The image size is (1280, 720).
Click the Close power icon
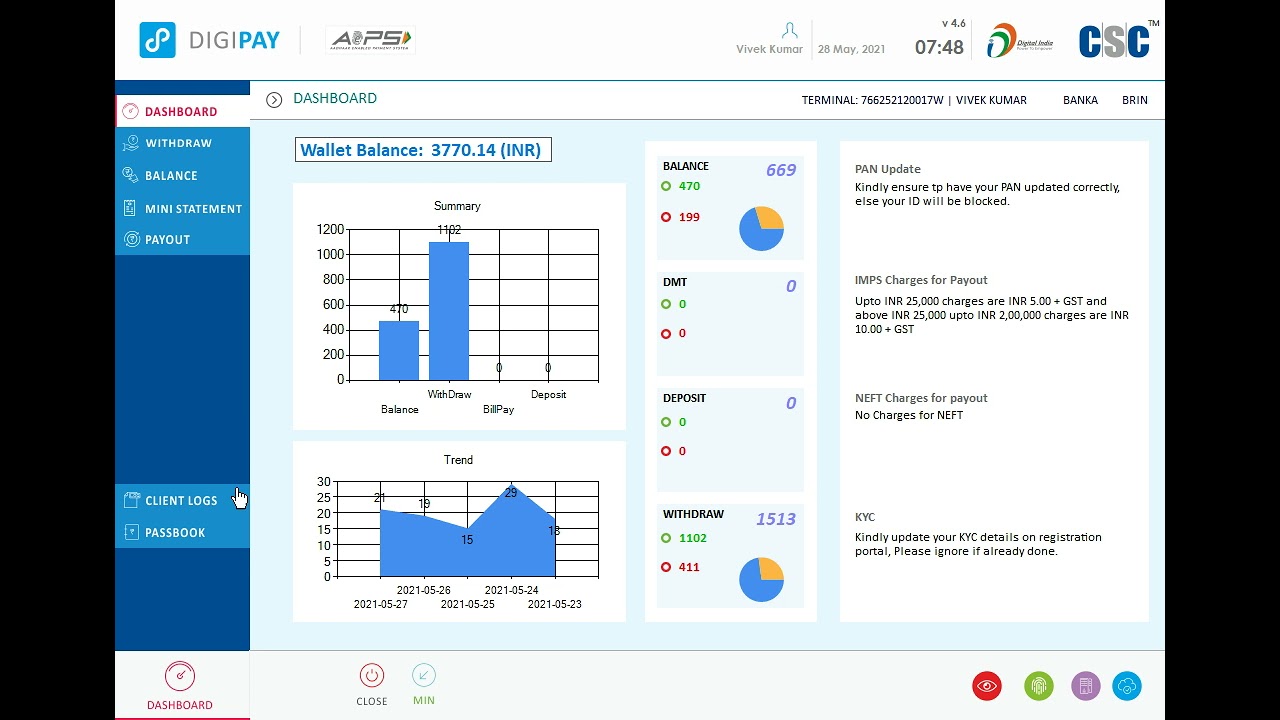(x=372, y=675)
